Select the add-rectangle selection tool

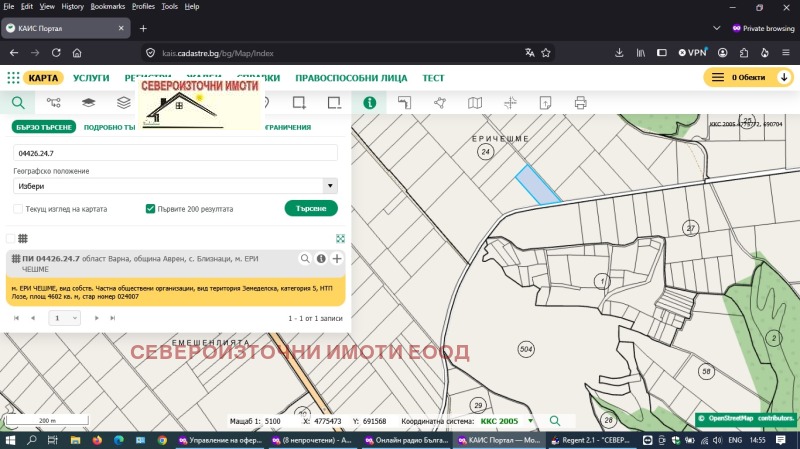[x=299, y=103]
